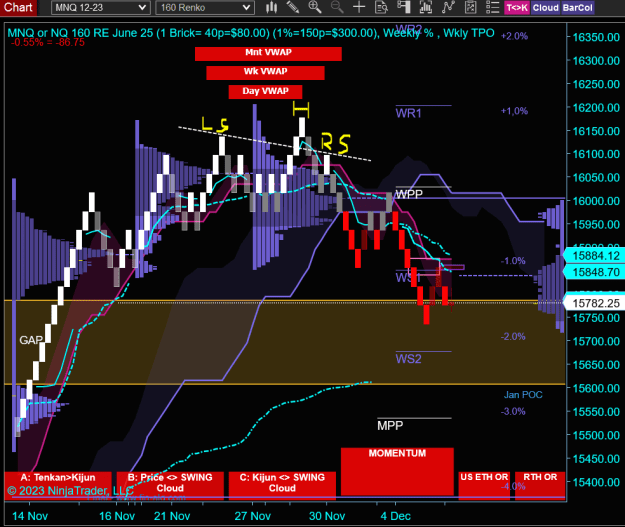
Task: Click the -0.55% = -86.75 readout
Action: coord(48,42)
